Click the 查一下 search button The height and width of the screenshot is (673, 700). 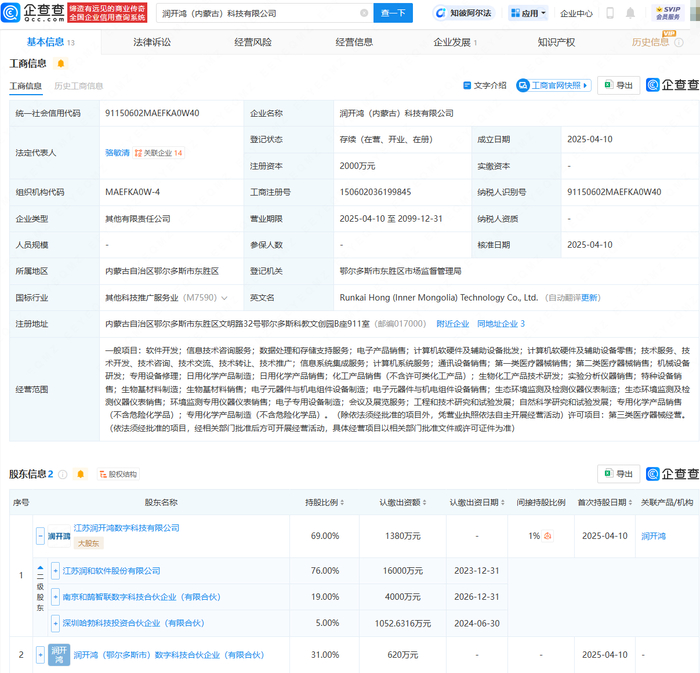pos(393,13)
